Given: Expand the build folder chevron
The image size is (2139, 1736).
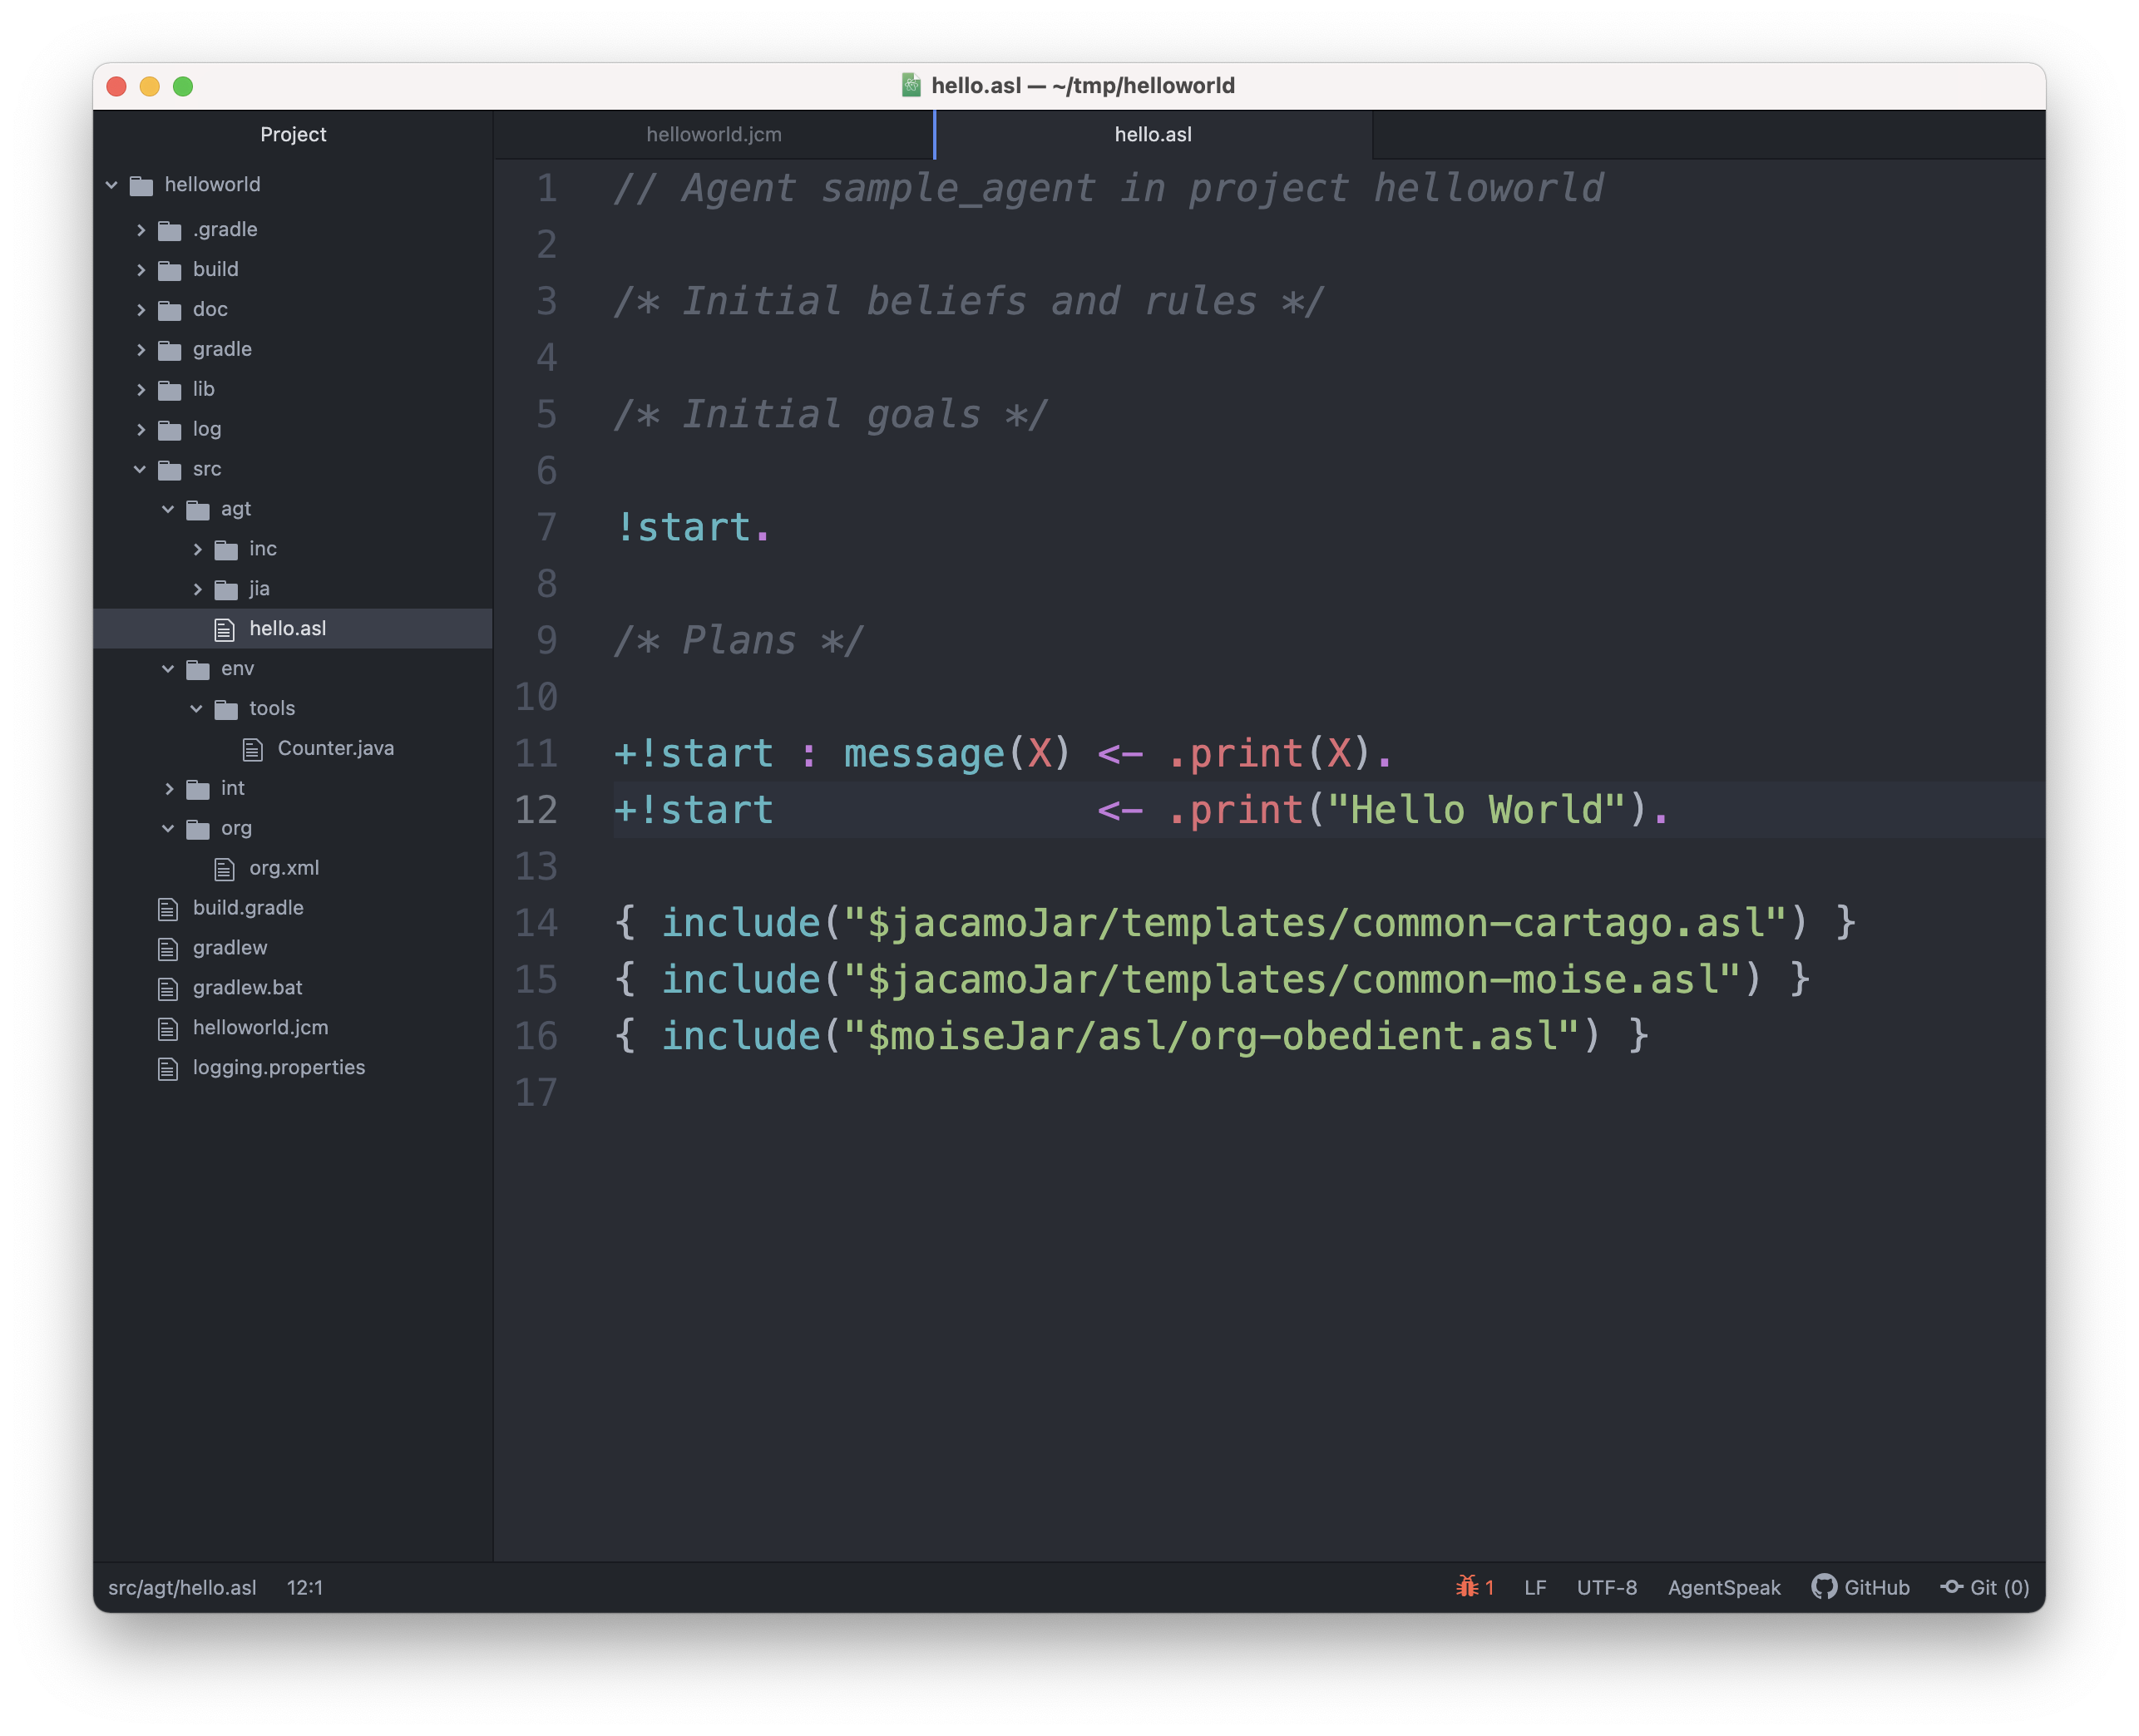Looking at the screenshot, I should [141, 270].
